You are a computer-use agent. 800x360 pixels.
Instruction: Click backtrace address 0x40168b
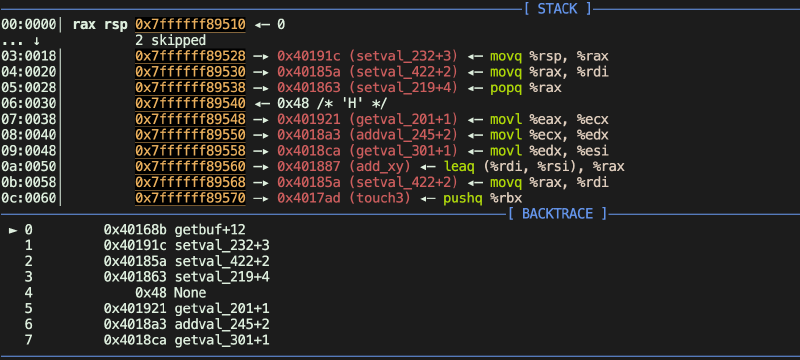tap(135, 230)
